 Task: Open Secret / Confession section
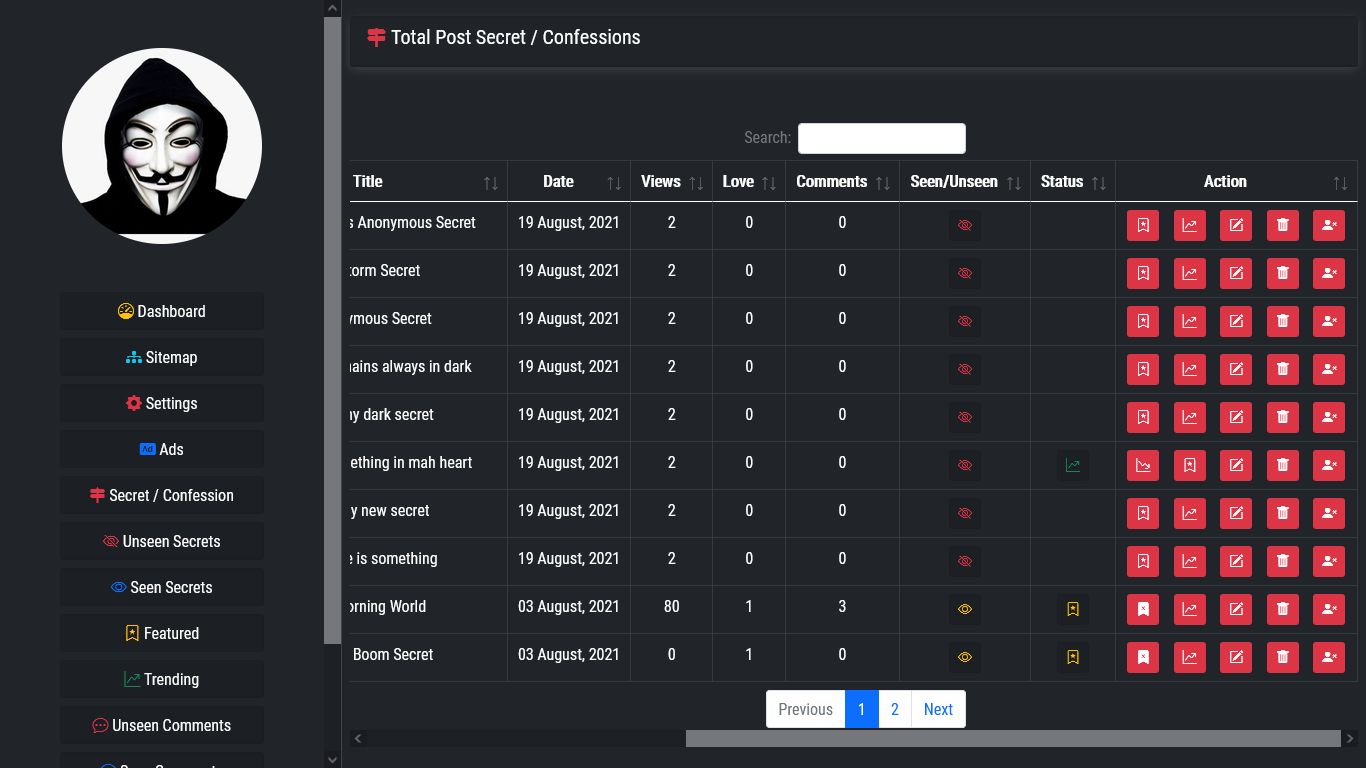[161, 495]
